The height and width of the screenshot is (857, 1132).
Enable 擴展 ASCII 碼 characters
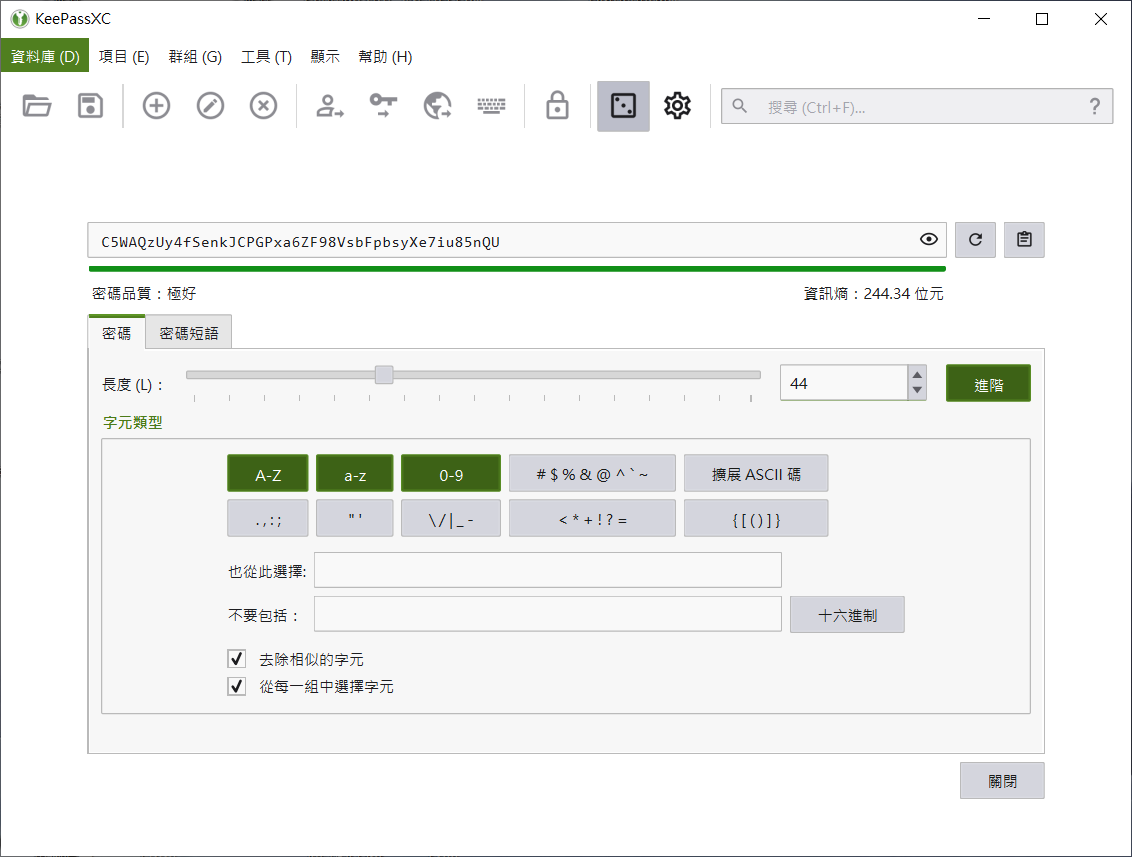pos(756,474)
